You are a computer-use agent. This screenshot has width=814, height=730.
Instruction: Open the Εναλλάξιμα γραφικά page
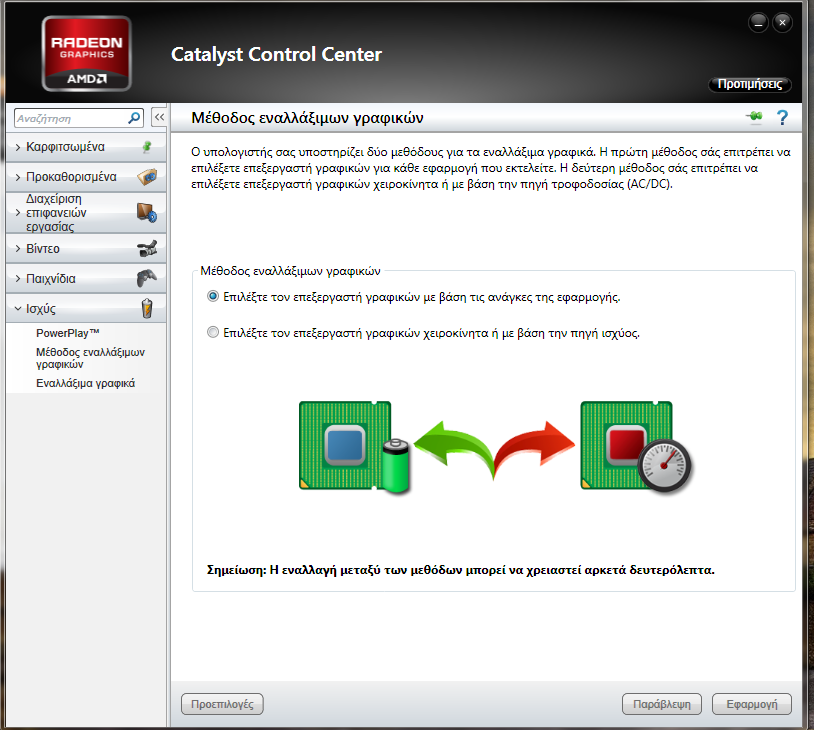[86, 383]
